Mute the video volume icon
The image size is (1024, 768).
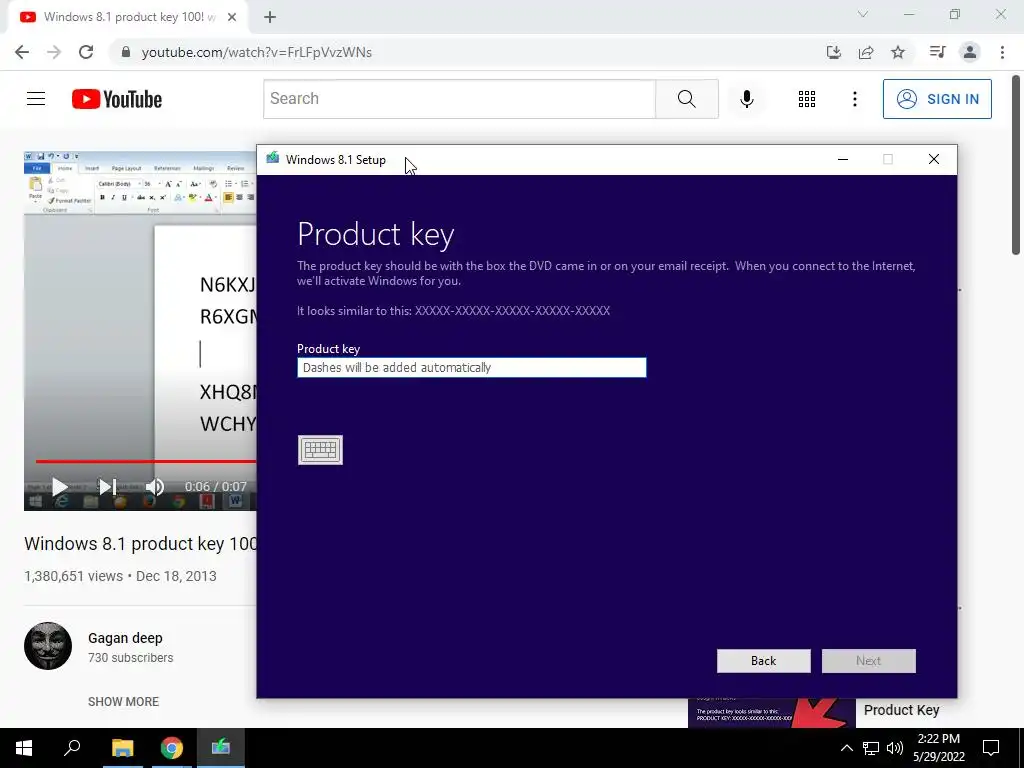point(155,487)
